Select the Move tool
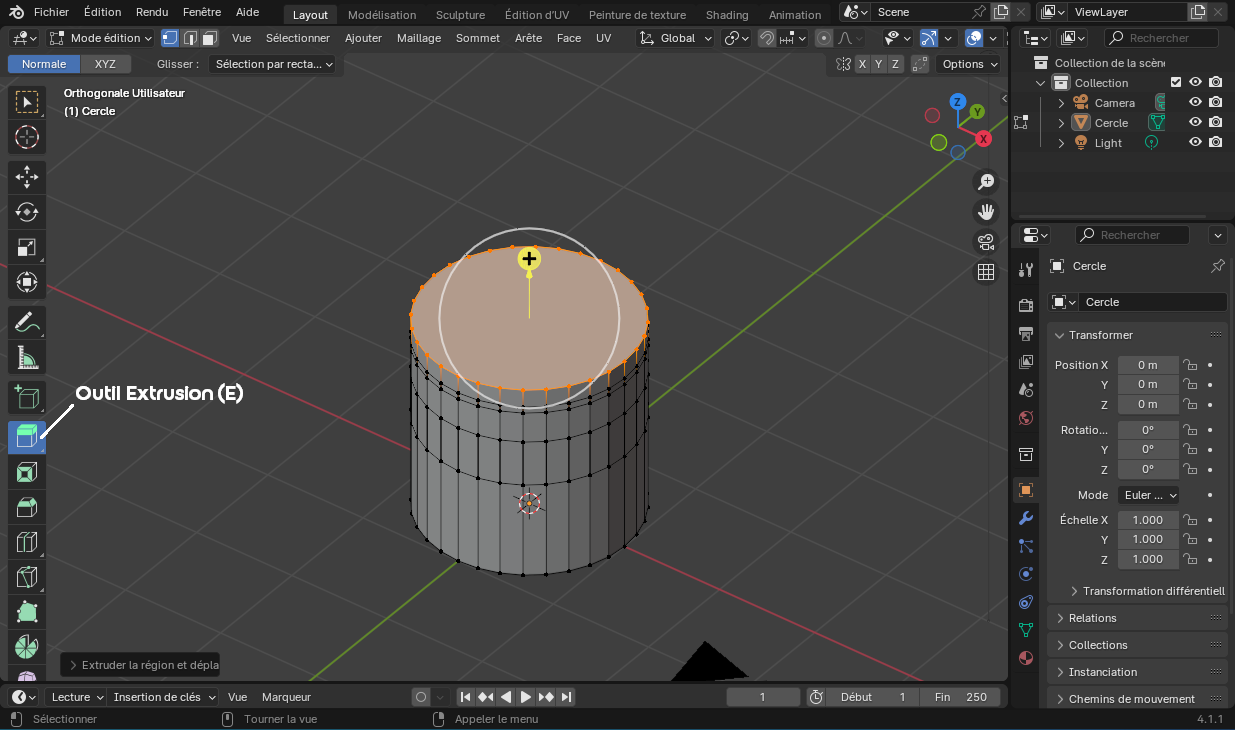 27,178
